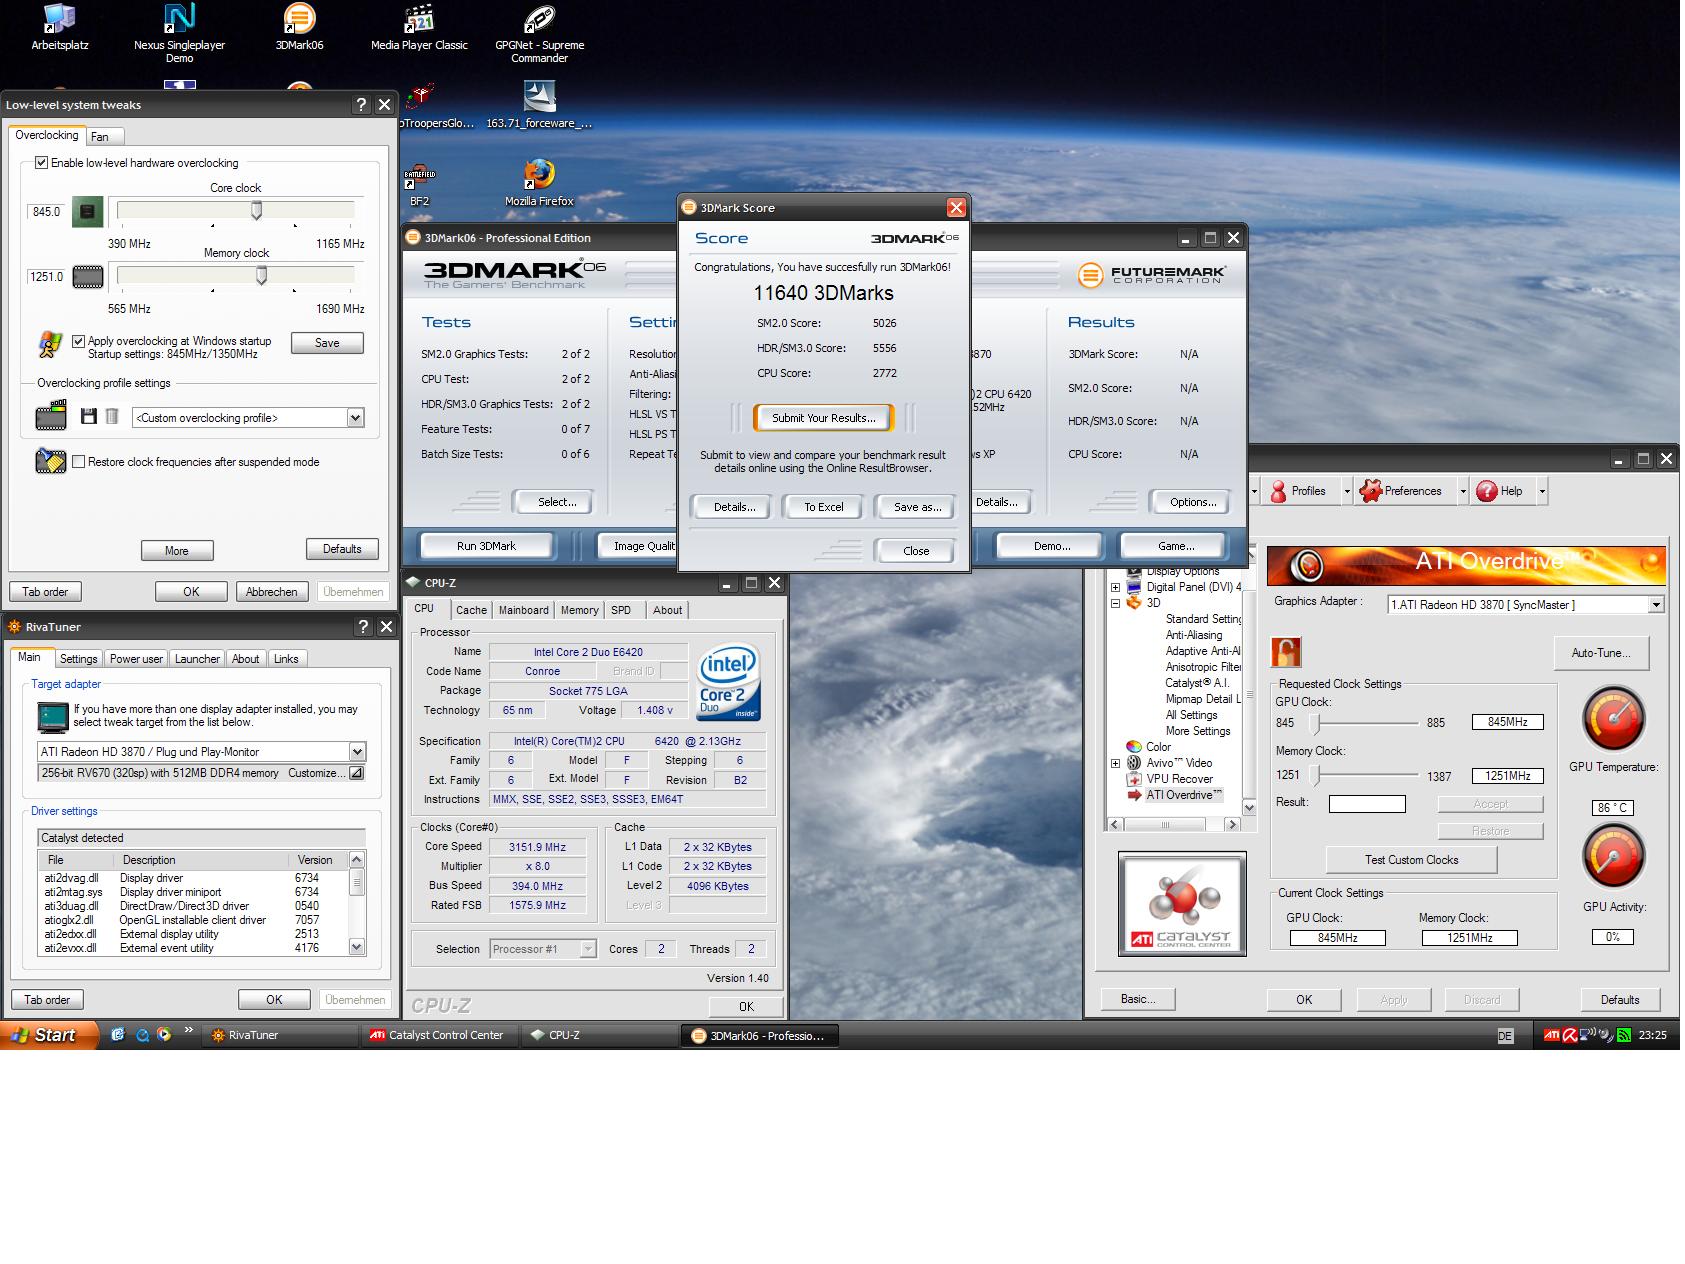Image resolution: width=1685 pixels, height=1264 pixels.
Task: Toggle Enable low-level hardware overclocking checkbox
Action: [42, 162]
